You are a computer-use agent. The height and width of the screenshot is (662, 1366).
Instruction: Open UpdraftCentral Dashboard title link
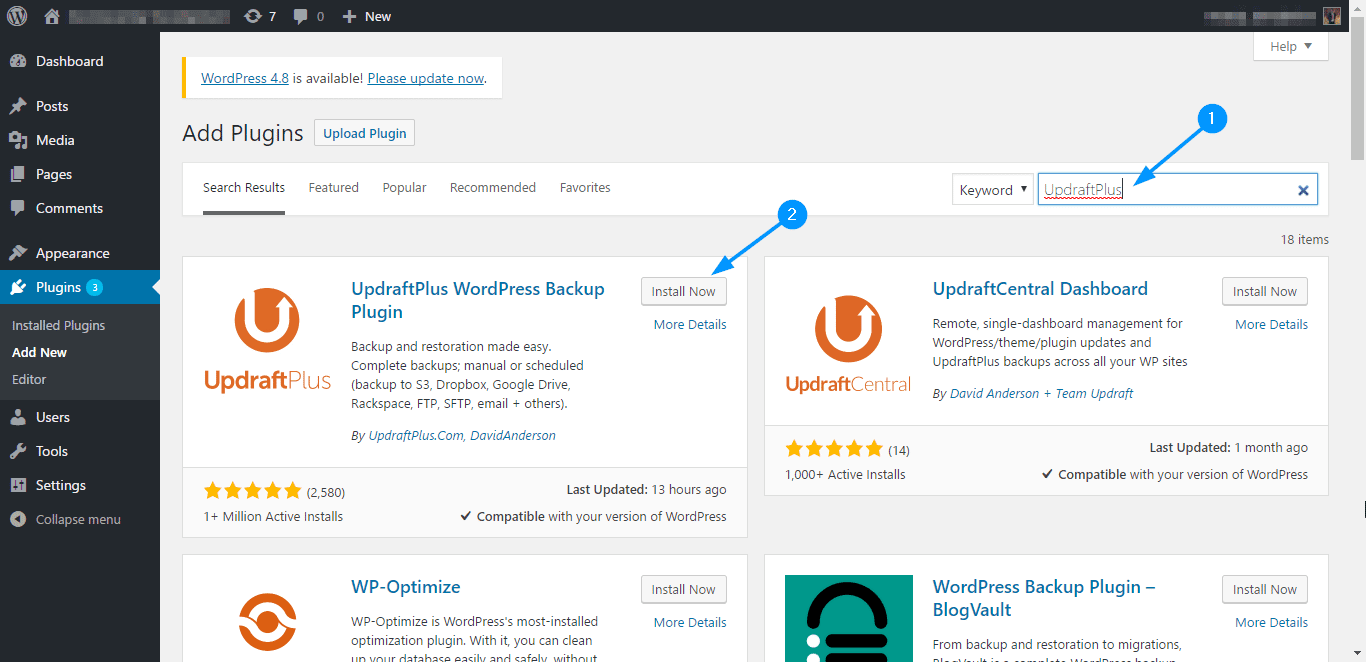1040,289
